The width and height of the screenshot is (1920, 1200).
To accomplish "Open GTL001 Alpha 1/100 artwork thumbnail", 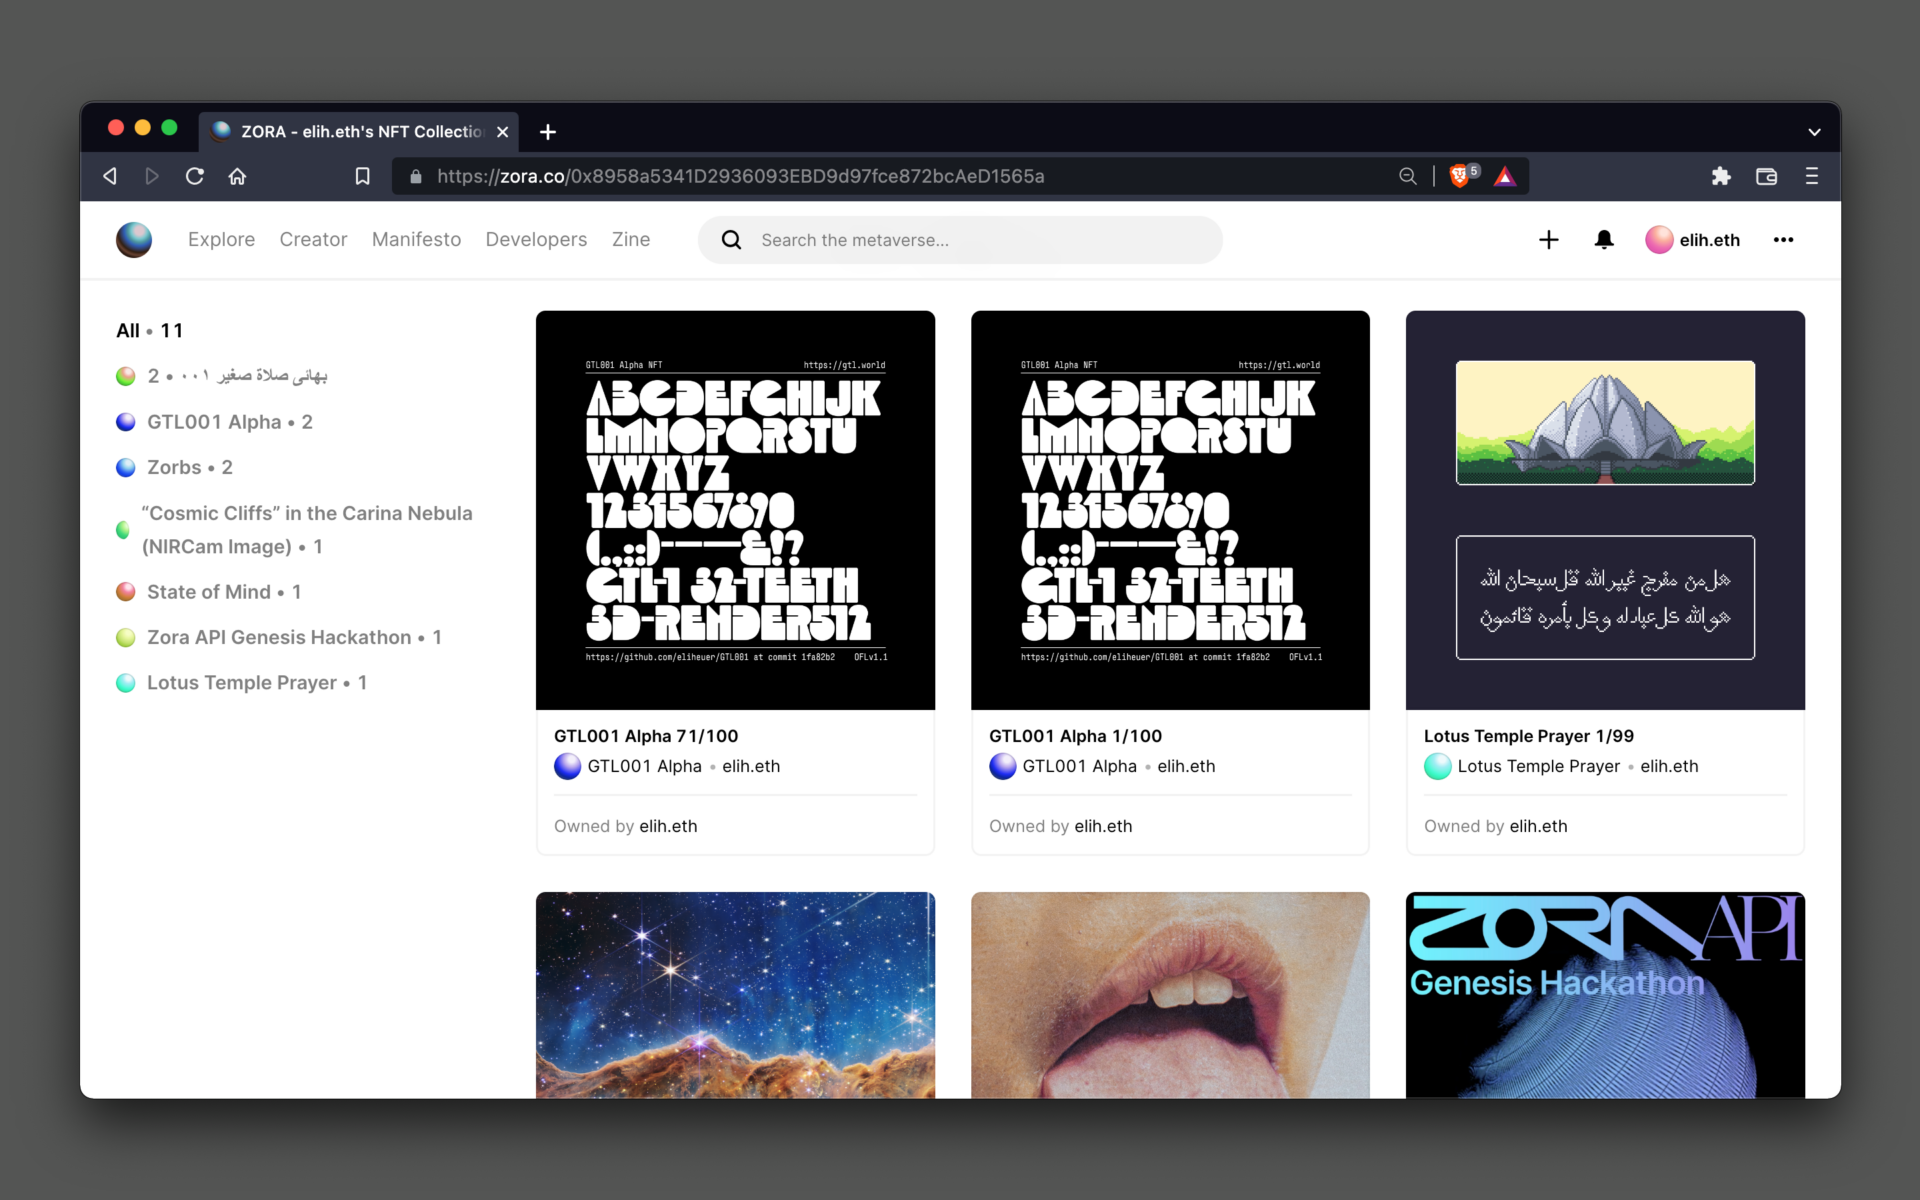I will (x=1170, y=510).
